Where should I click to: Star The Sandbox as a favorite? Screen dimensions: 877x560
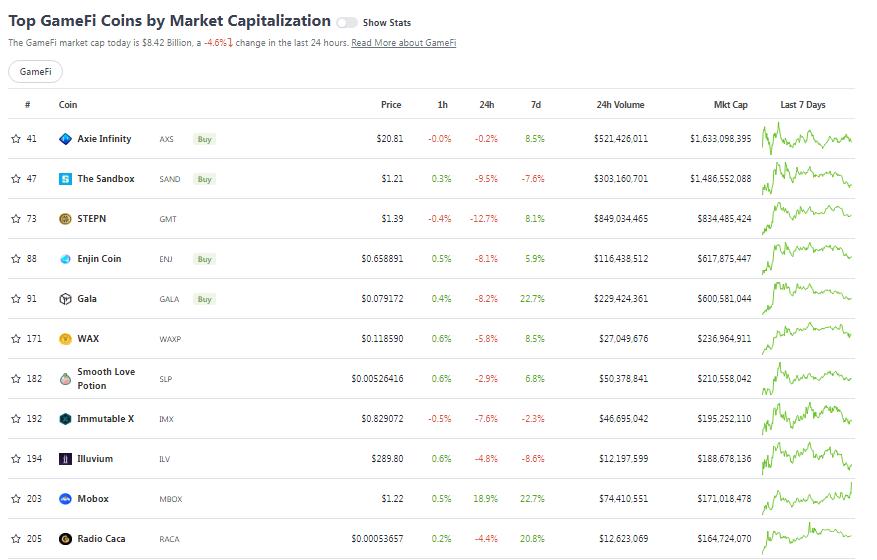tap(16, 179)
